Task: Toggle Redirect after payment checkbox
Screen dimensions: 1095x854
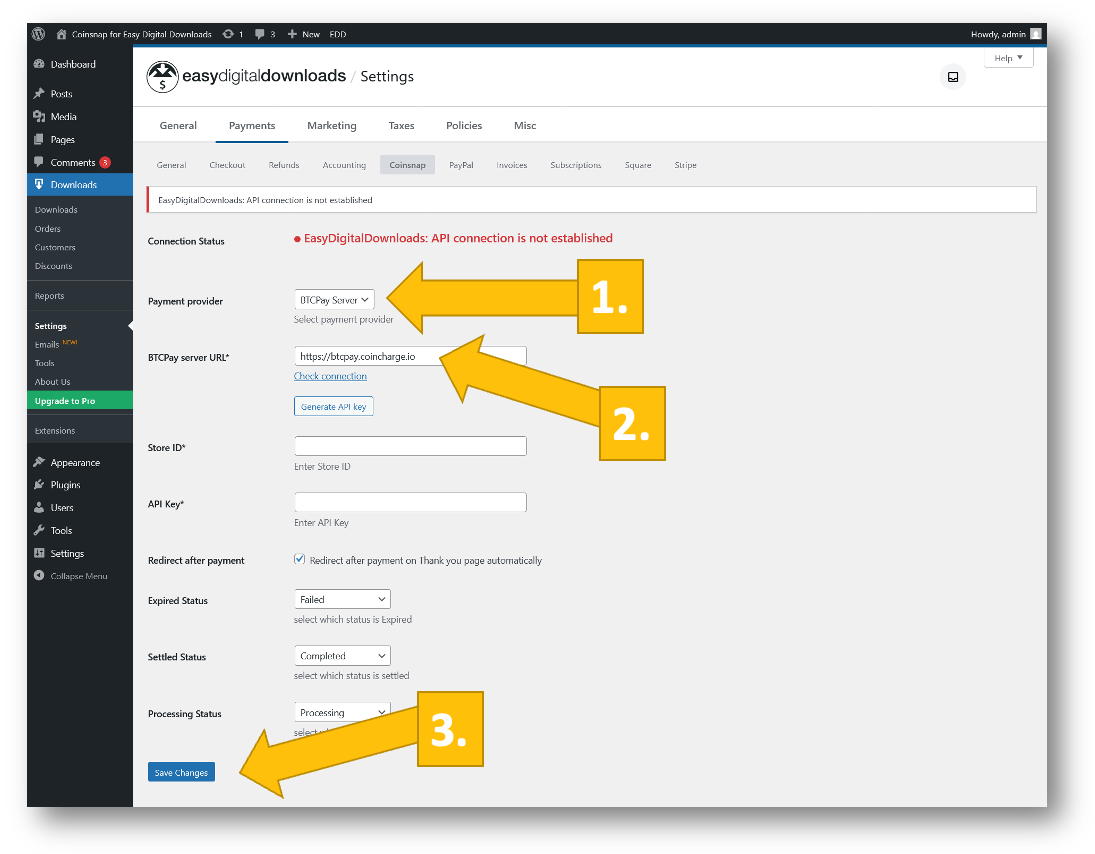Action: (300, 559)
